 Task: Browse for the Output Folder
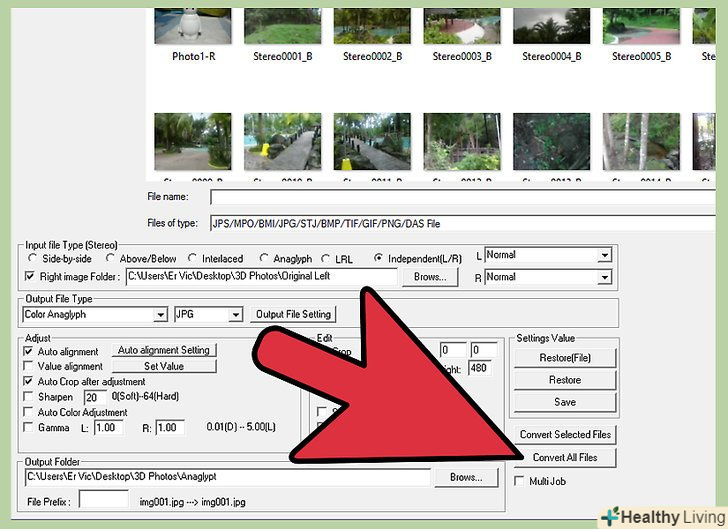pos(466,477)
